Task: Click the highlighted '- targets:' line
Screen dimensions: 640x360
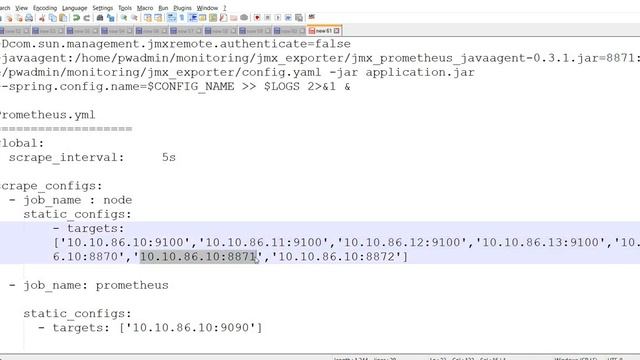Action: click(x=89, y=228)
